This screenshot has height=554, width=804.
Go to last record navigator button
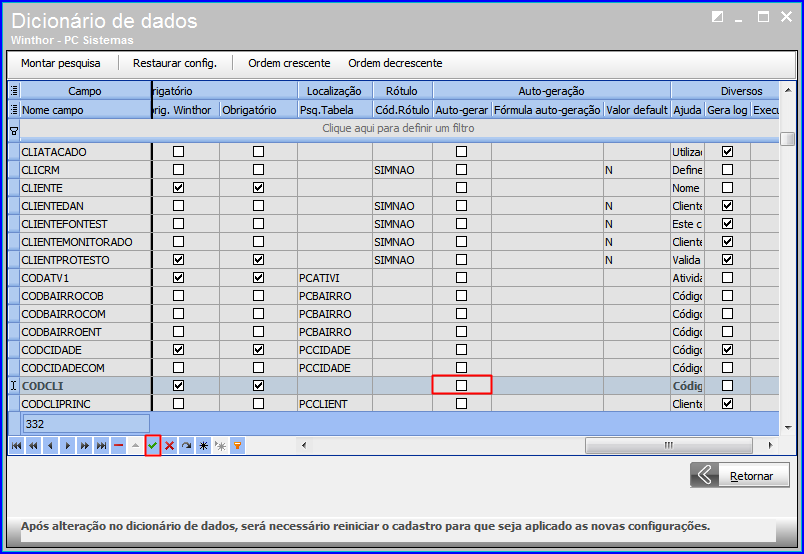tap(102, 446)
